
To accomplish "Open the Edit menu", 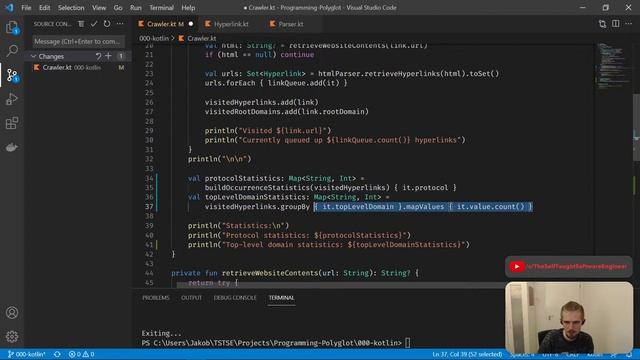I will coord(44,8).
